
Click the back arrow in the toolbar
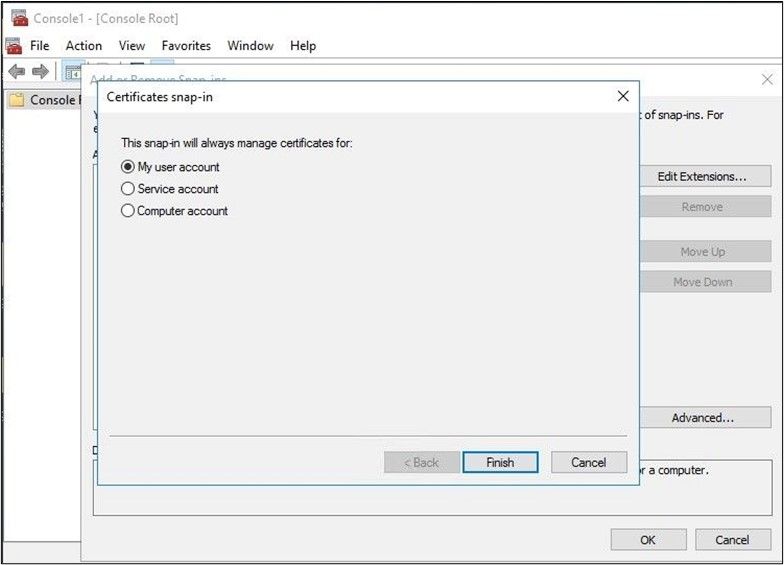[16, 71]
